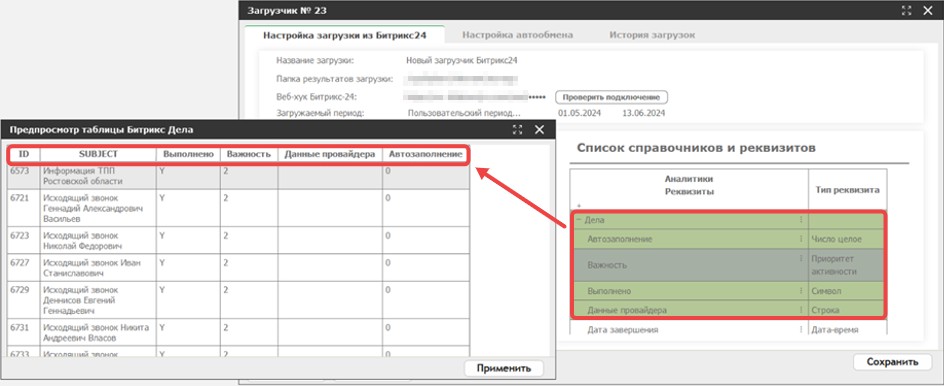Viewport: 944px width, 386px height.
Task: Click the Исходящий звонок Геннадий Александрович Васильев cell
Action: coord(98,208)
